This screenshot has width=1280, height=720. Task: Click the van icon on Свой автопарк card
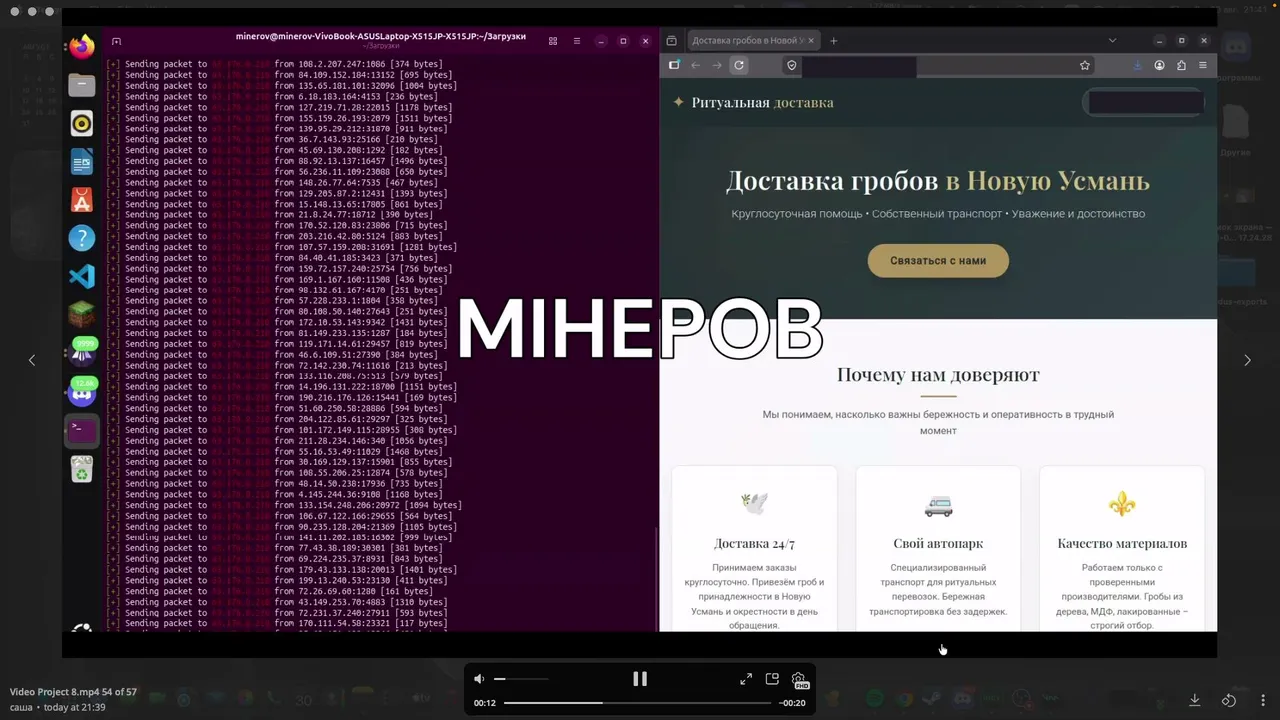coord(938,506)
